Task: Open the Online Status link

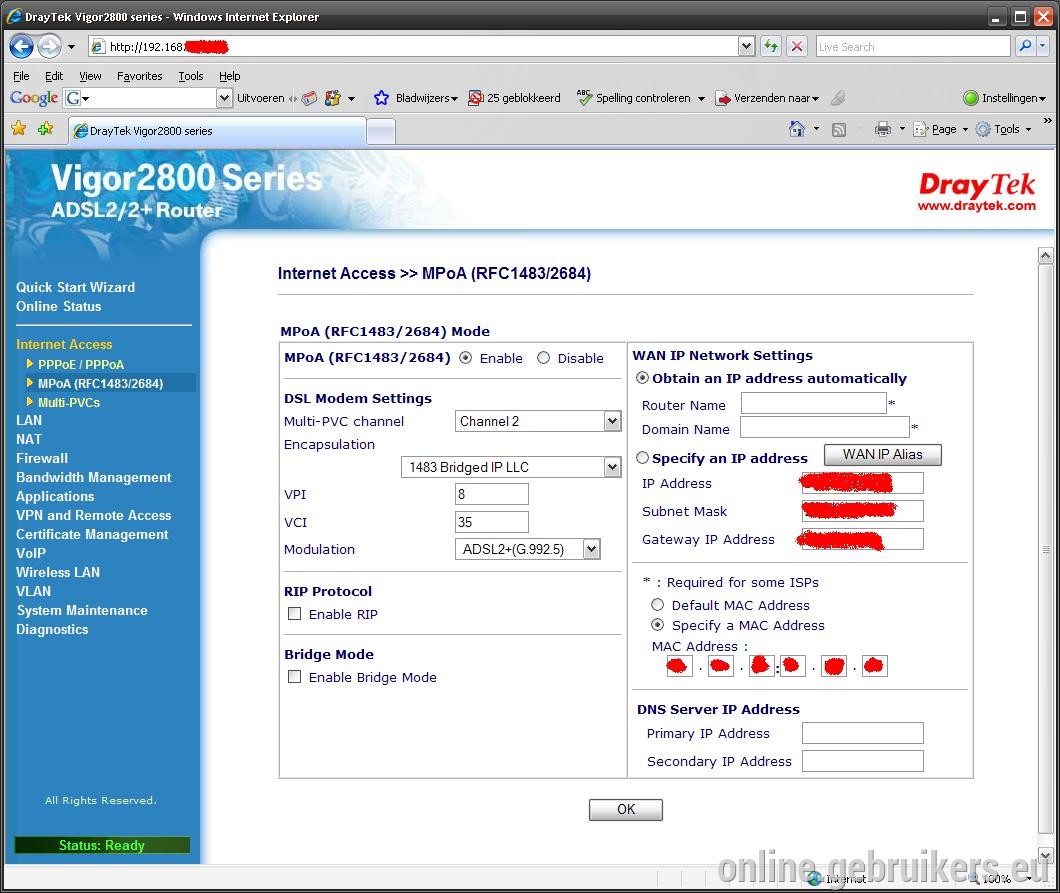Action: pyautogui.click(x=58, y=306)
